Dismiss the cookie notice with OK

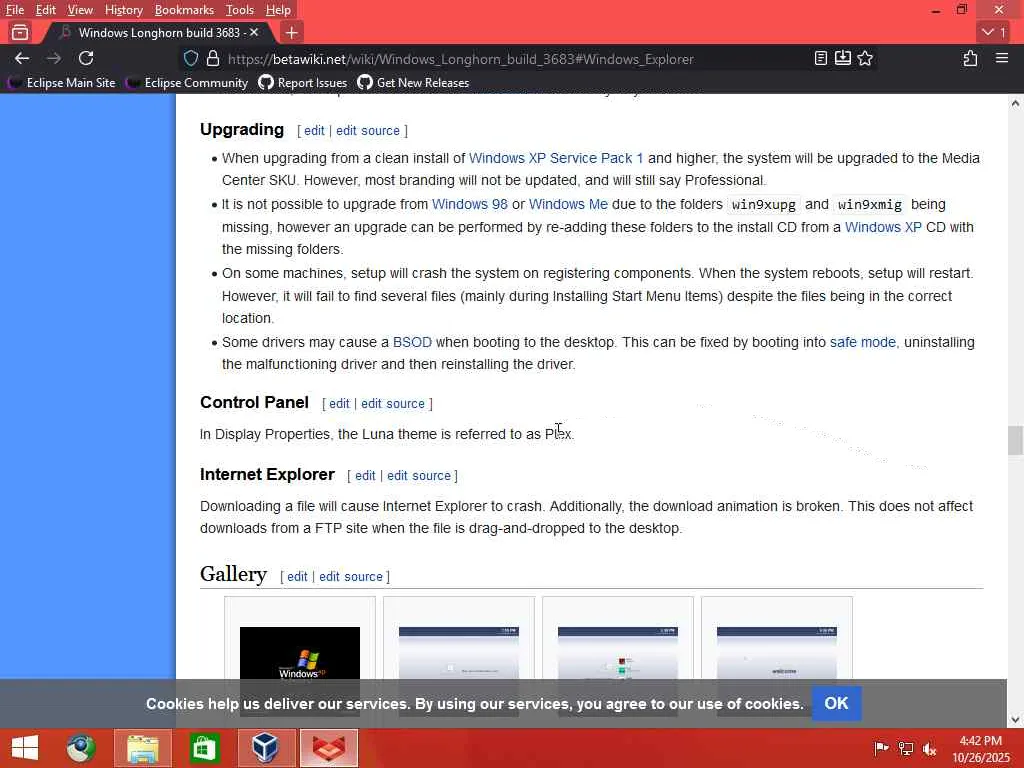tap(836, 703)
